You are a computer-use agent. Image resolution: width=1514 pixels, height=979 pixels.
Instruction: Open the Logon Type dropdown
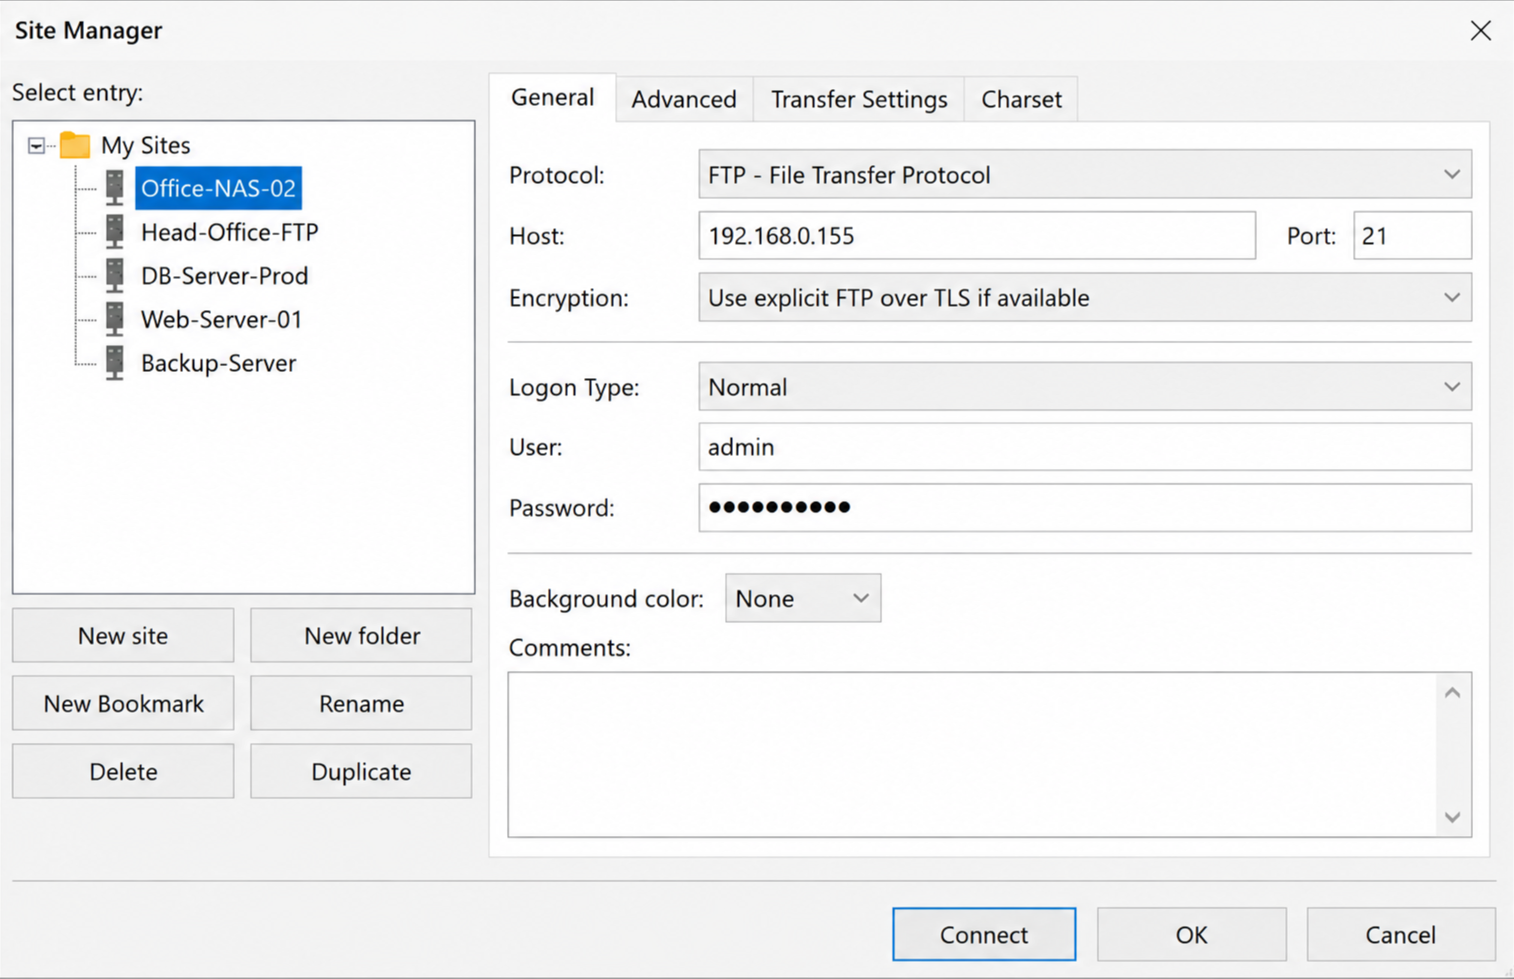(x=1085, y=387)
